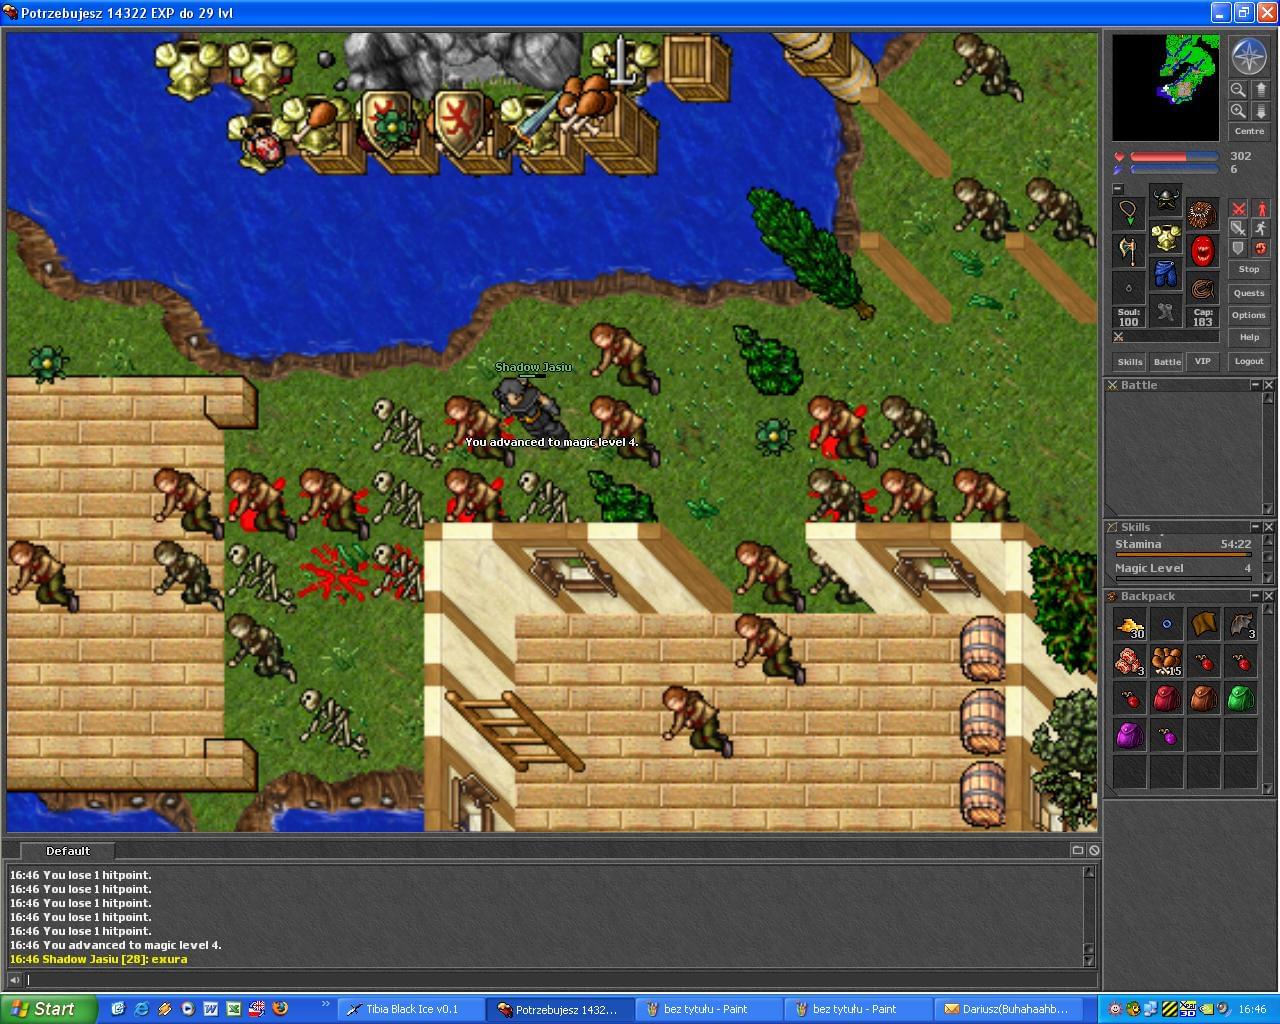Screen dimensions: 1280x1024
Task: Close the Battle panel
Action: [1269, 385]
